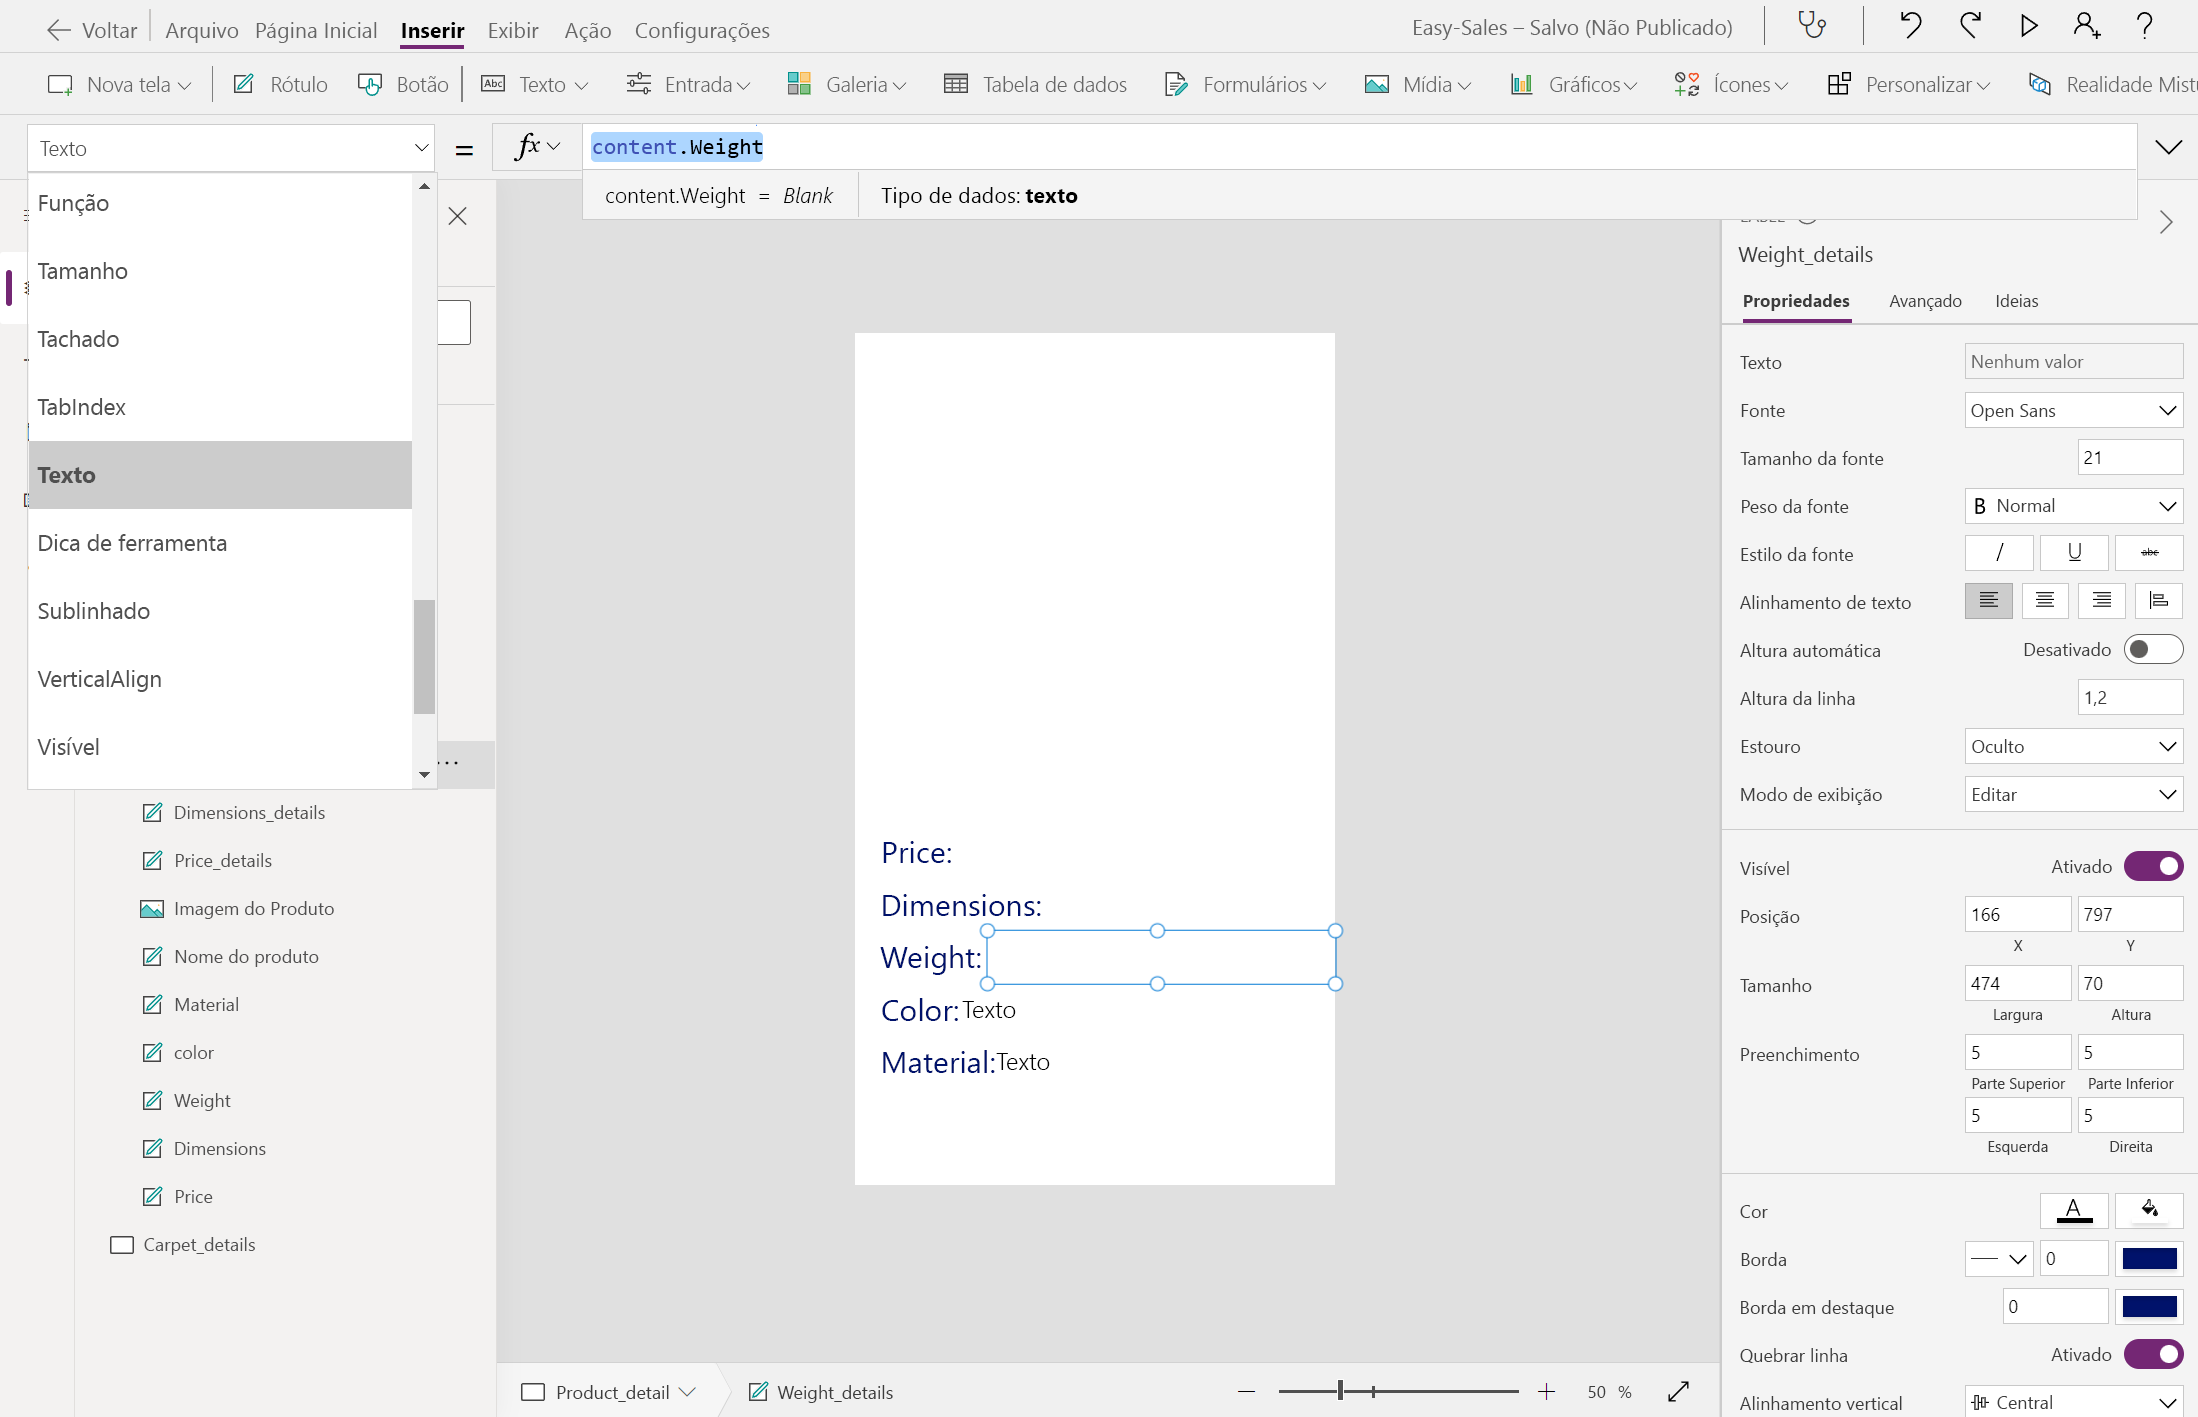
Task: Toggle the Visível switch off
Action: tap(2153, 866)
